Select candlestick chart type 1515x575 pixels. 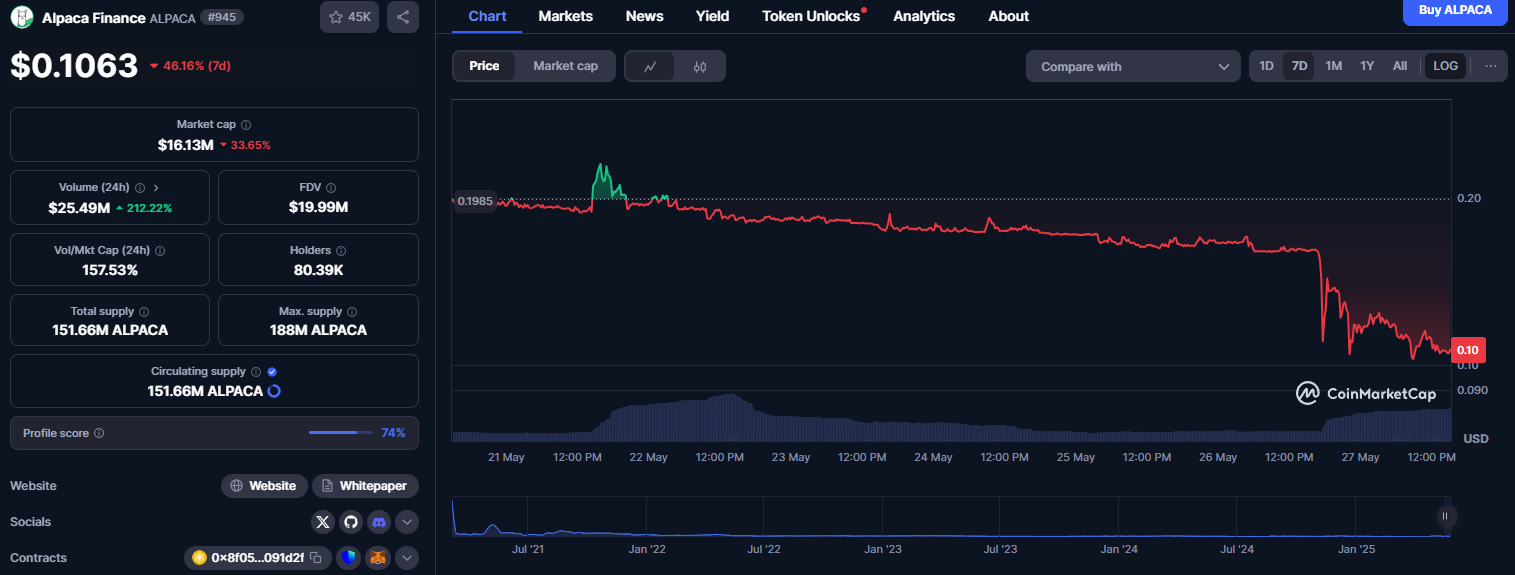[x=700, y=67]
